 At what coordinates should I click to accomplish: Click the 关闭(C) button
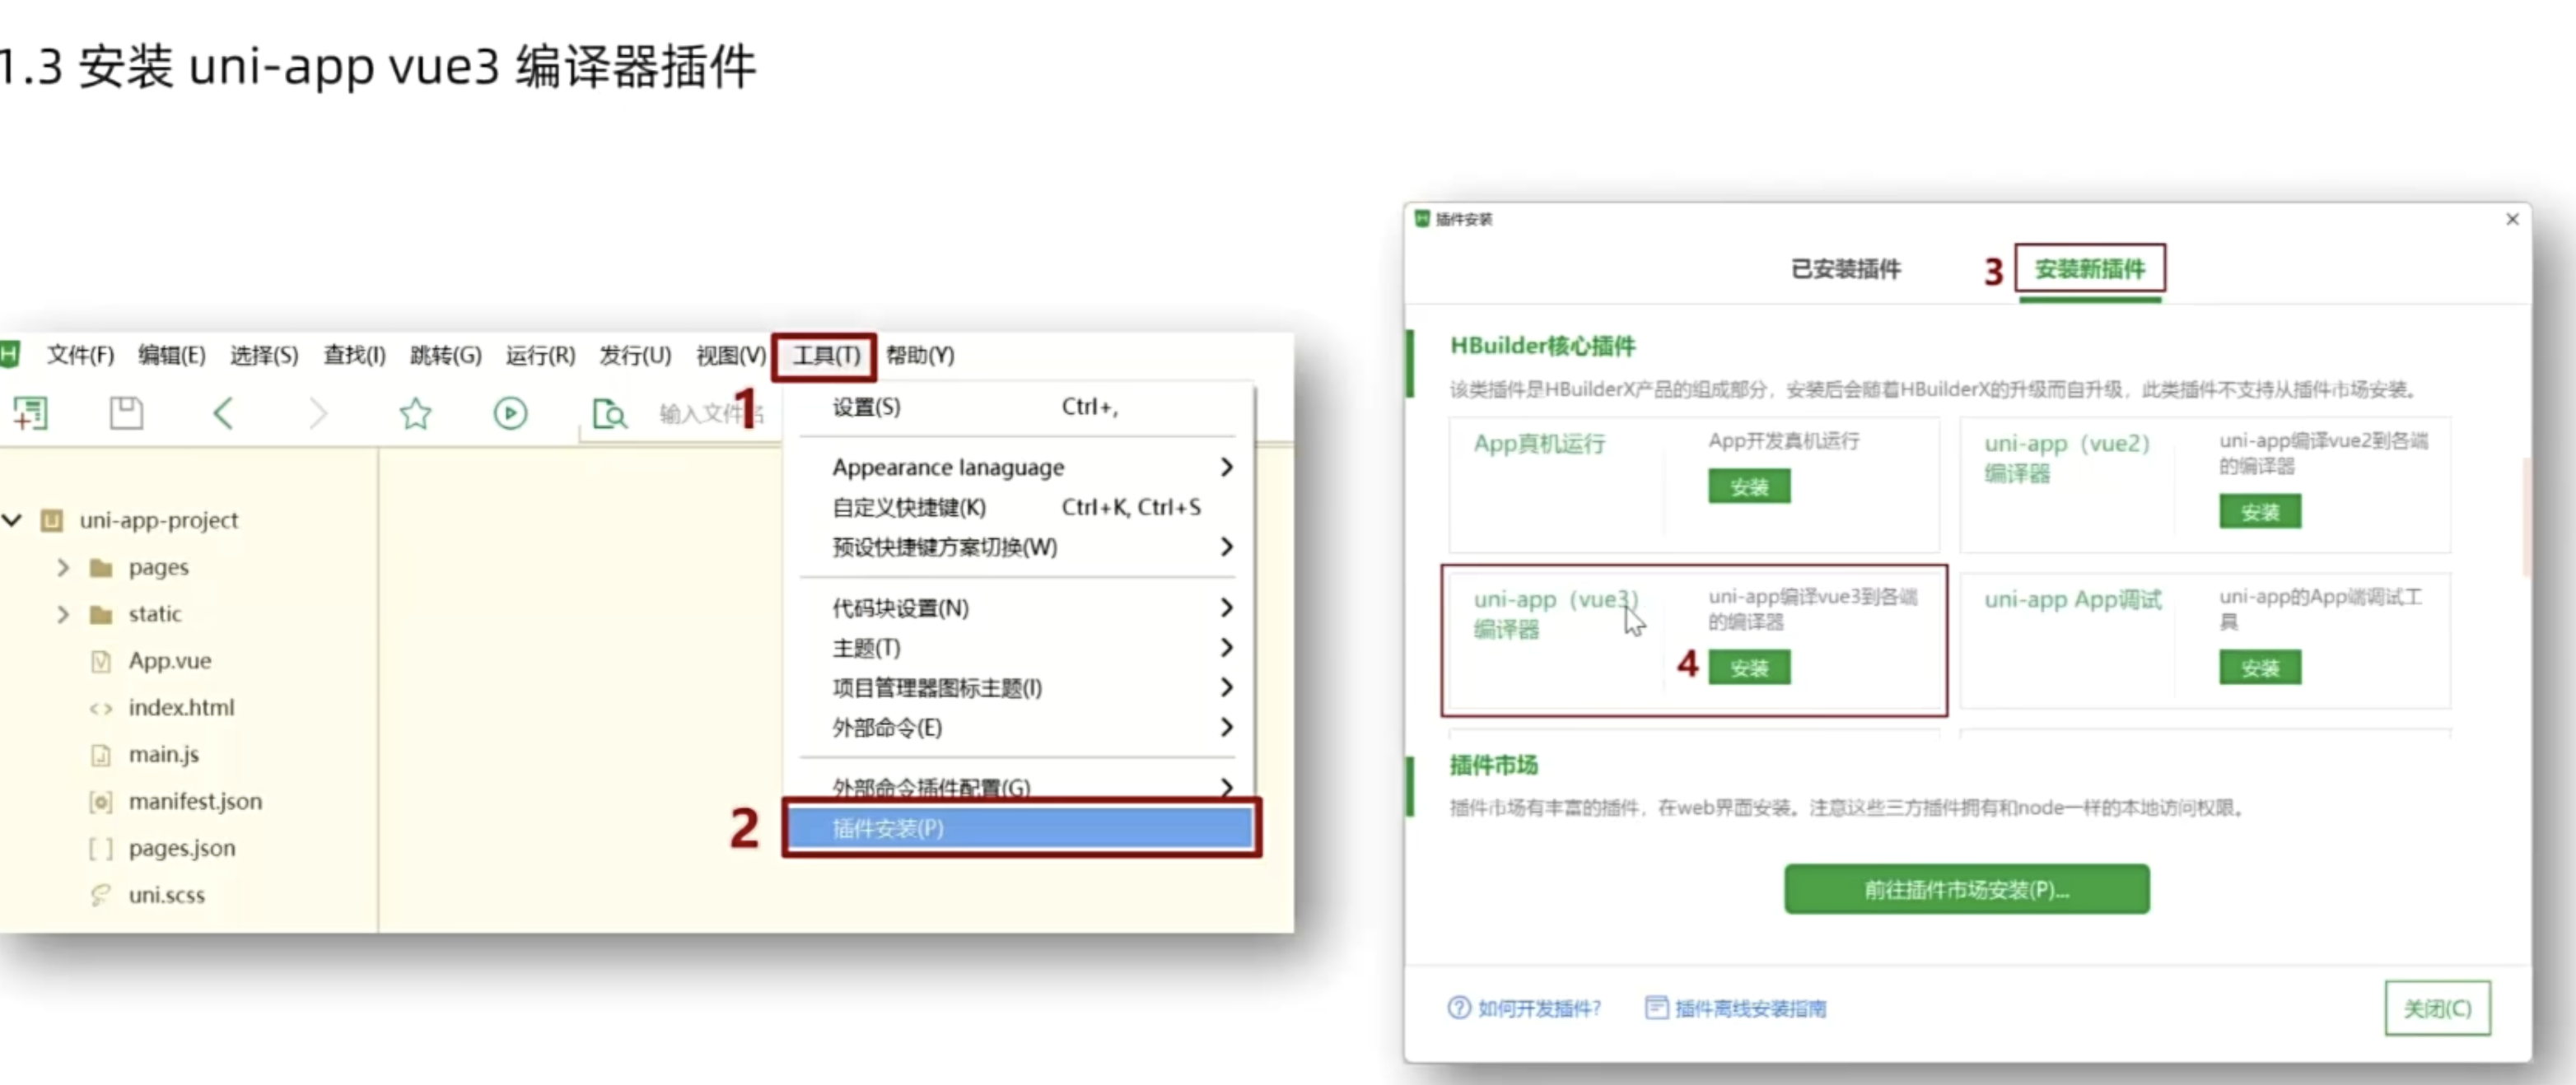(2437, 1008)
